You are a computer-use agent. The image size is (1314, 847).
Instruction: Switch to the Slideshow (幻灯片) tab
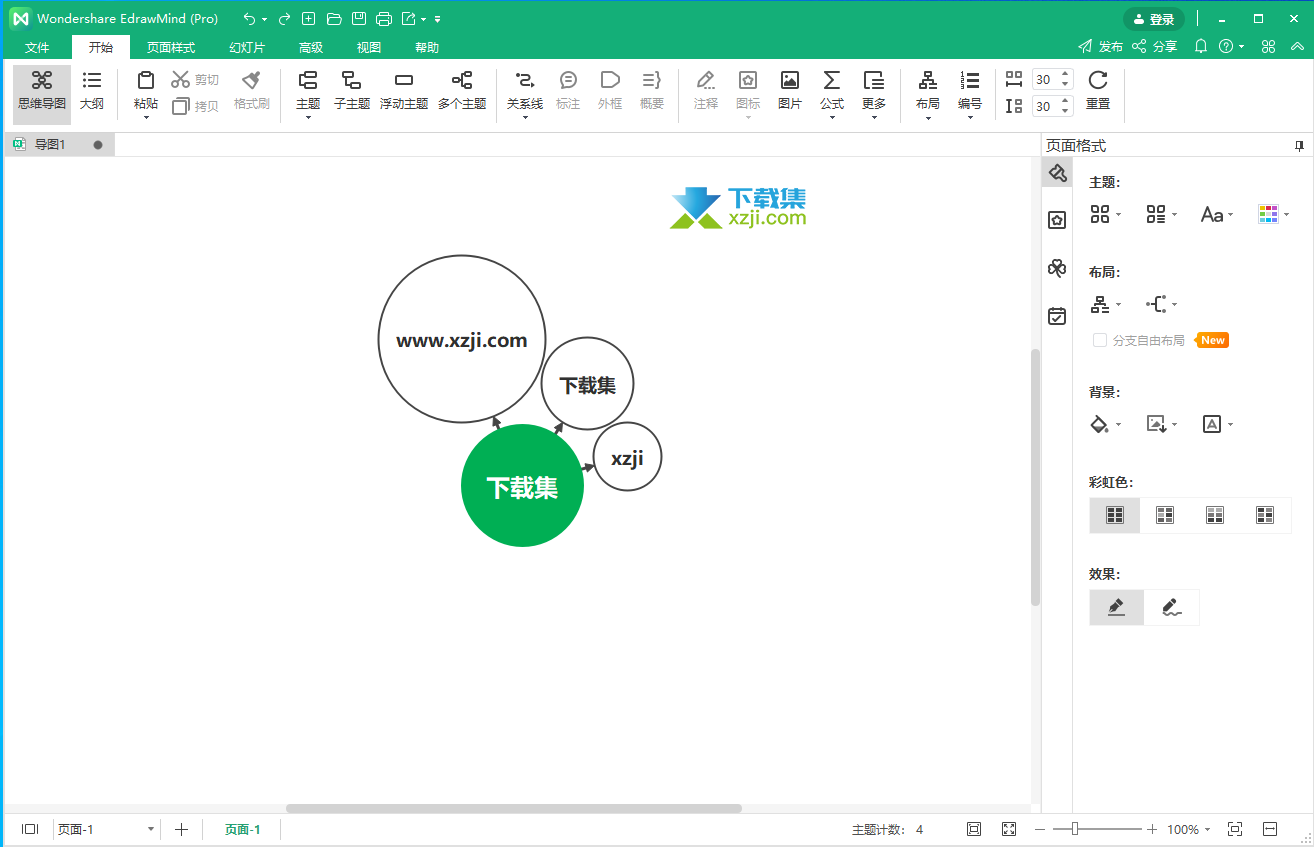click(247, 47)
